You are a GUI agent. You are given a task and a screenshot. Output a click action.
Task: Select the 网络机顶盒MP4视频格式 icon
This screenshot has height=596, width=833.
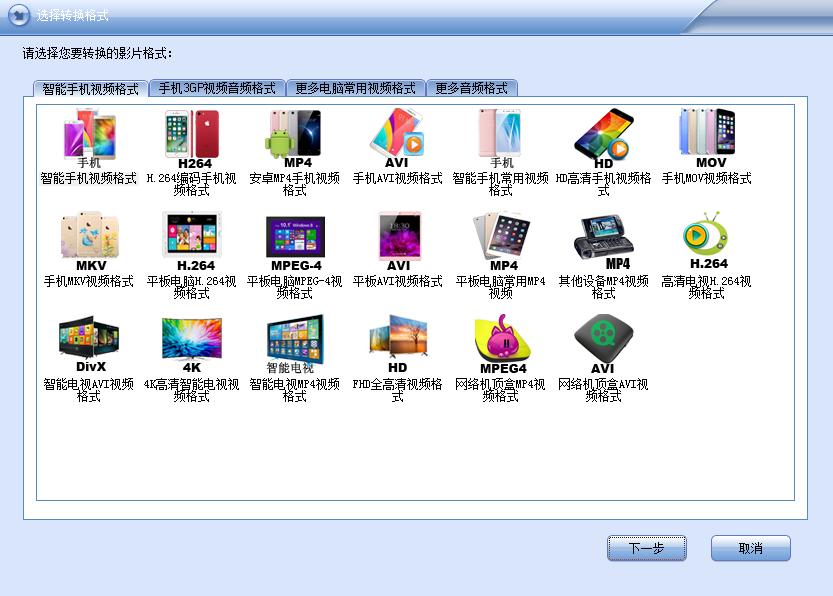click(502, 344)
